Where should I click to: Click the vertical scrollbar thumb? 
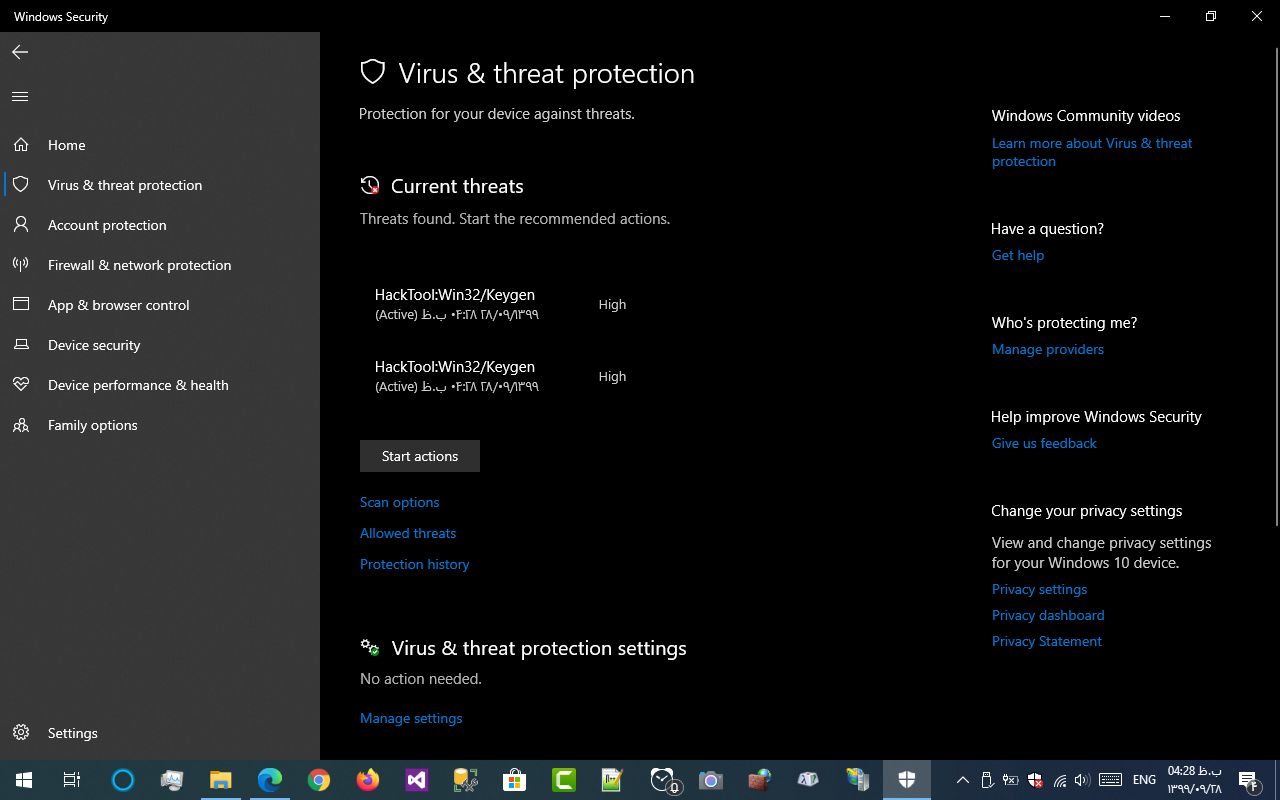pos(1276,286)
